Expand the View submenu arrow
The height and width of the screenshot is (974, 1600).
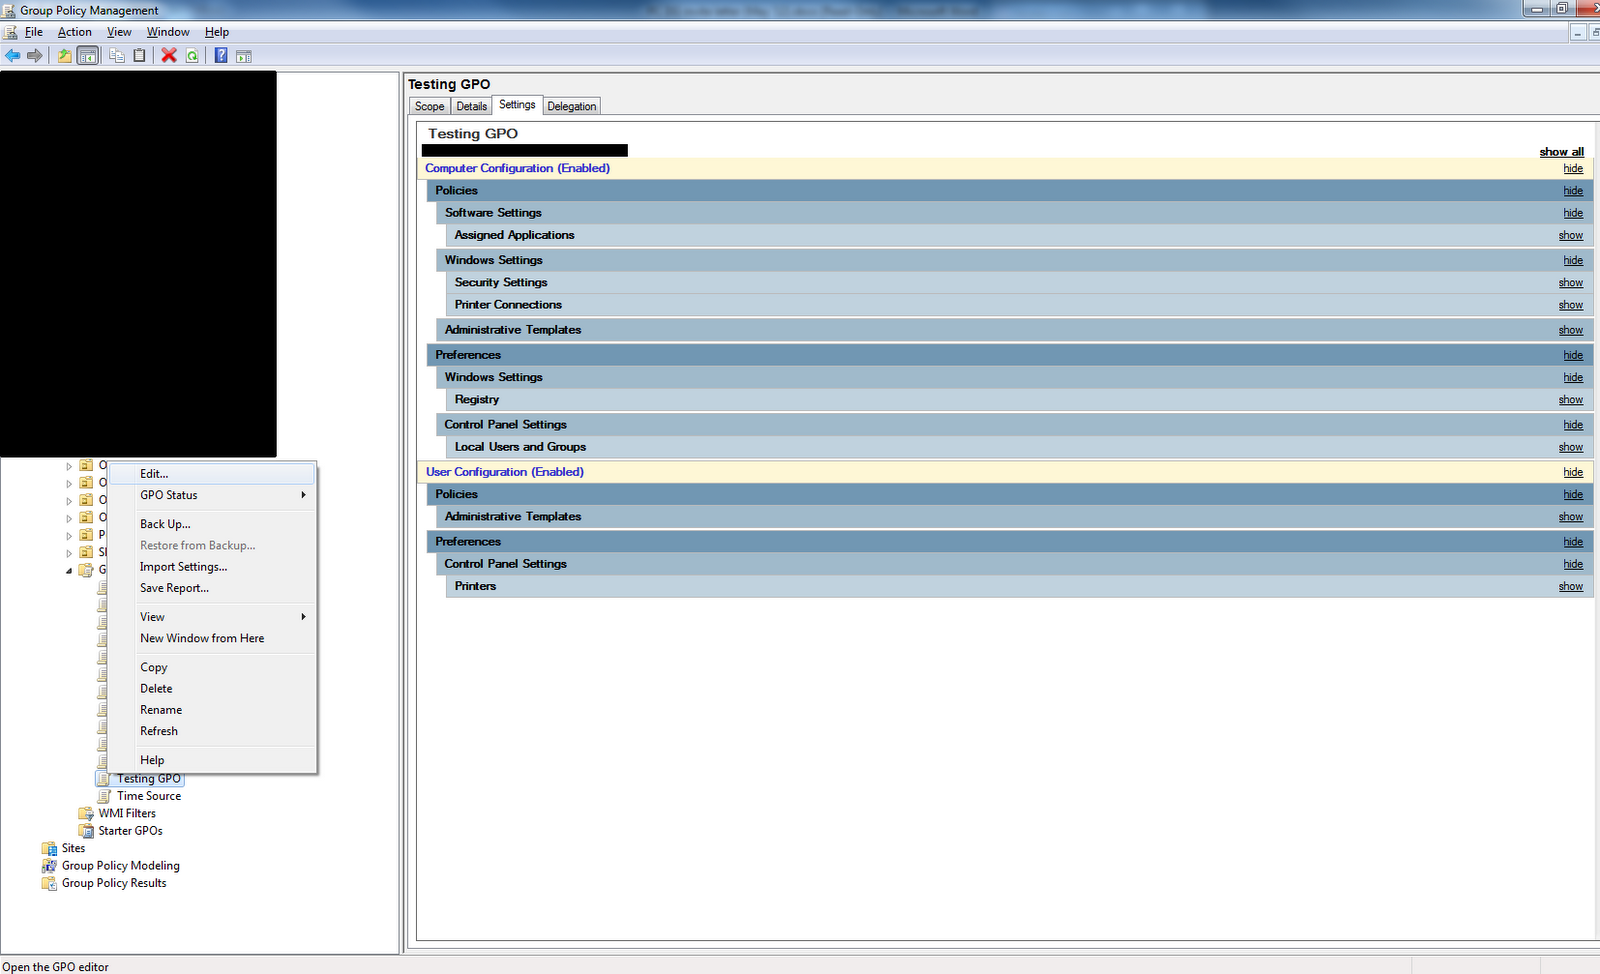303,617
